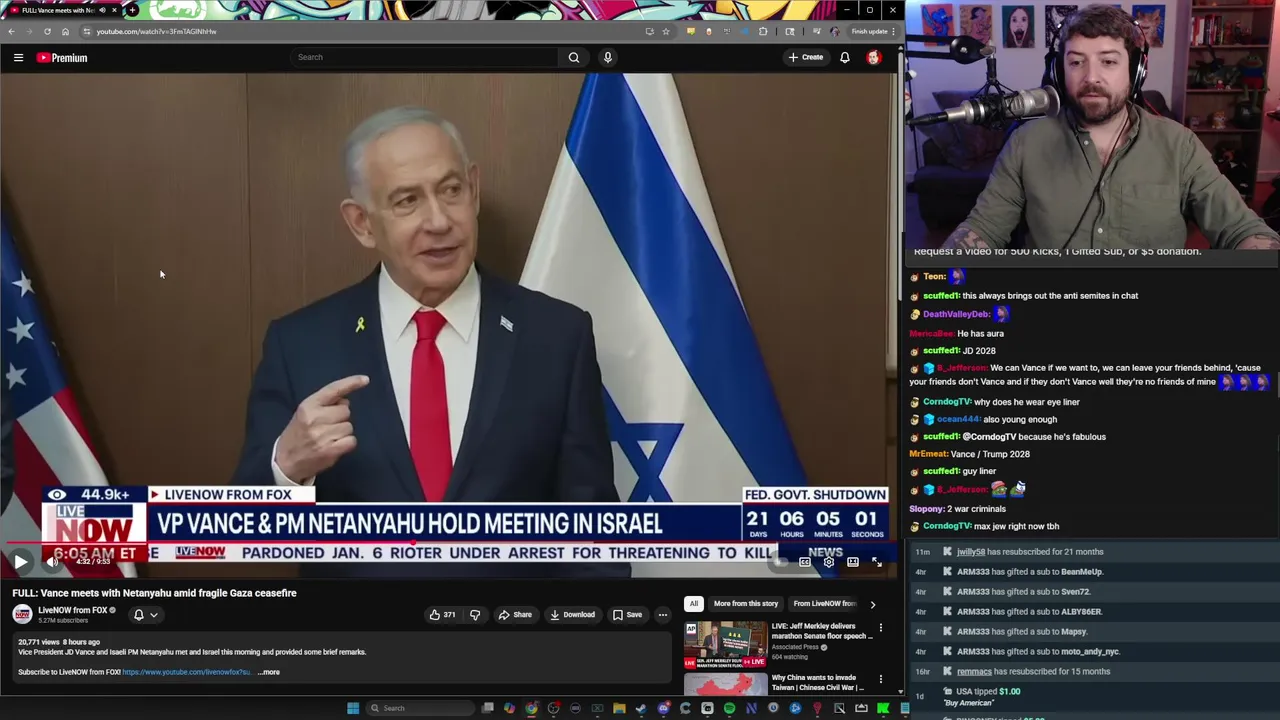Open remmacs subscriber link in events

[974, 672]
